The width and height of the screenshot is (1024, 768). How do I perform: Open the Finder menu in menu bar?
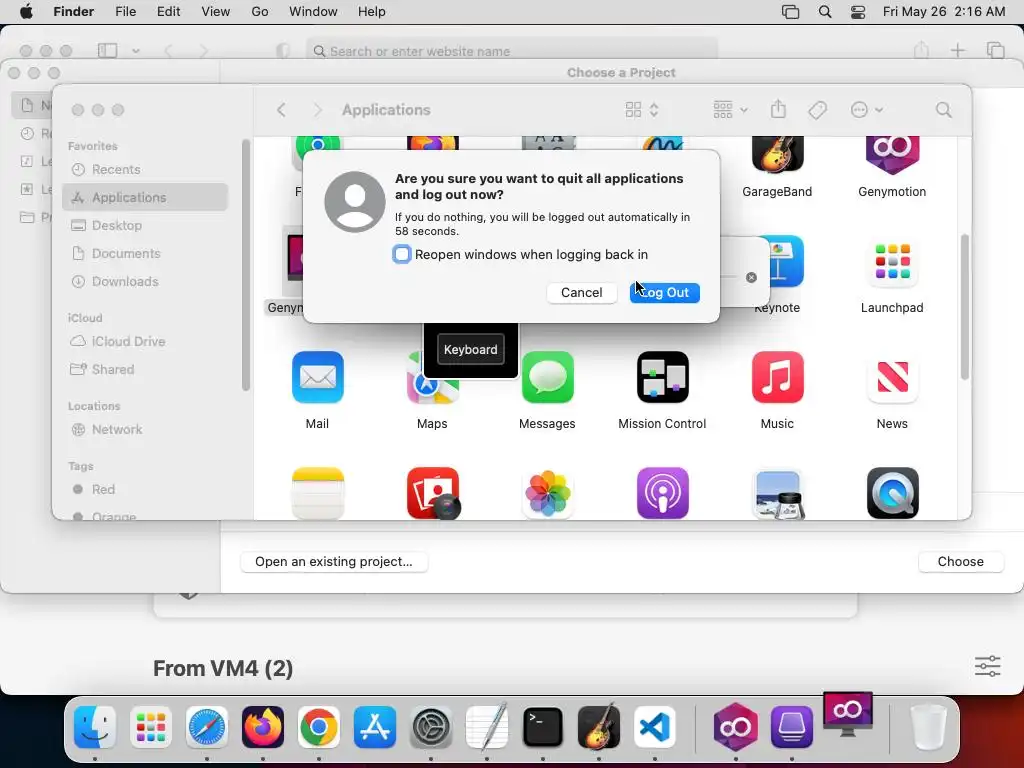(x=73, y=12)
